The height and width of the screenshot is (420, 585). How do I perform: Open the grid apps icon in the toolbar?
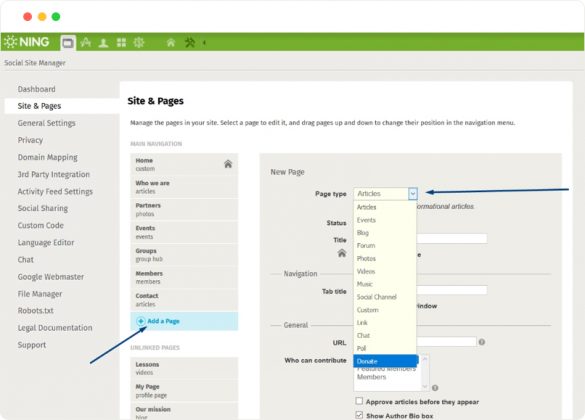tap(121, 43)
